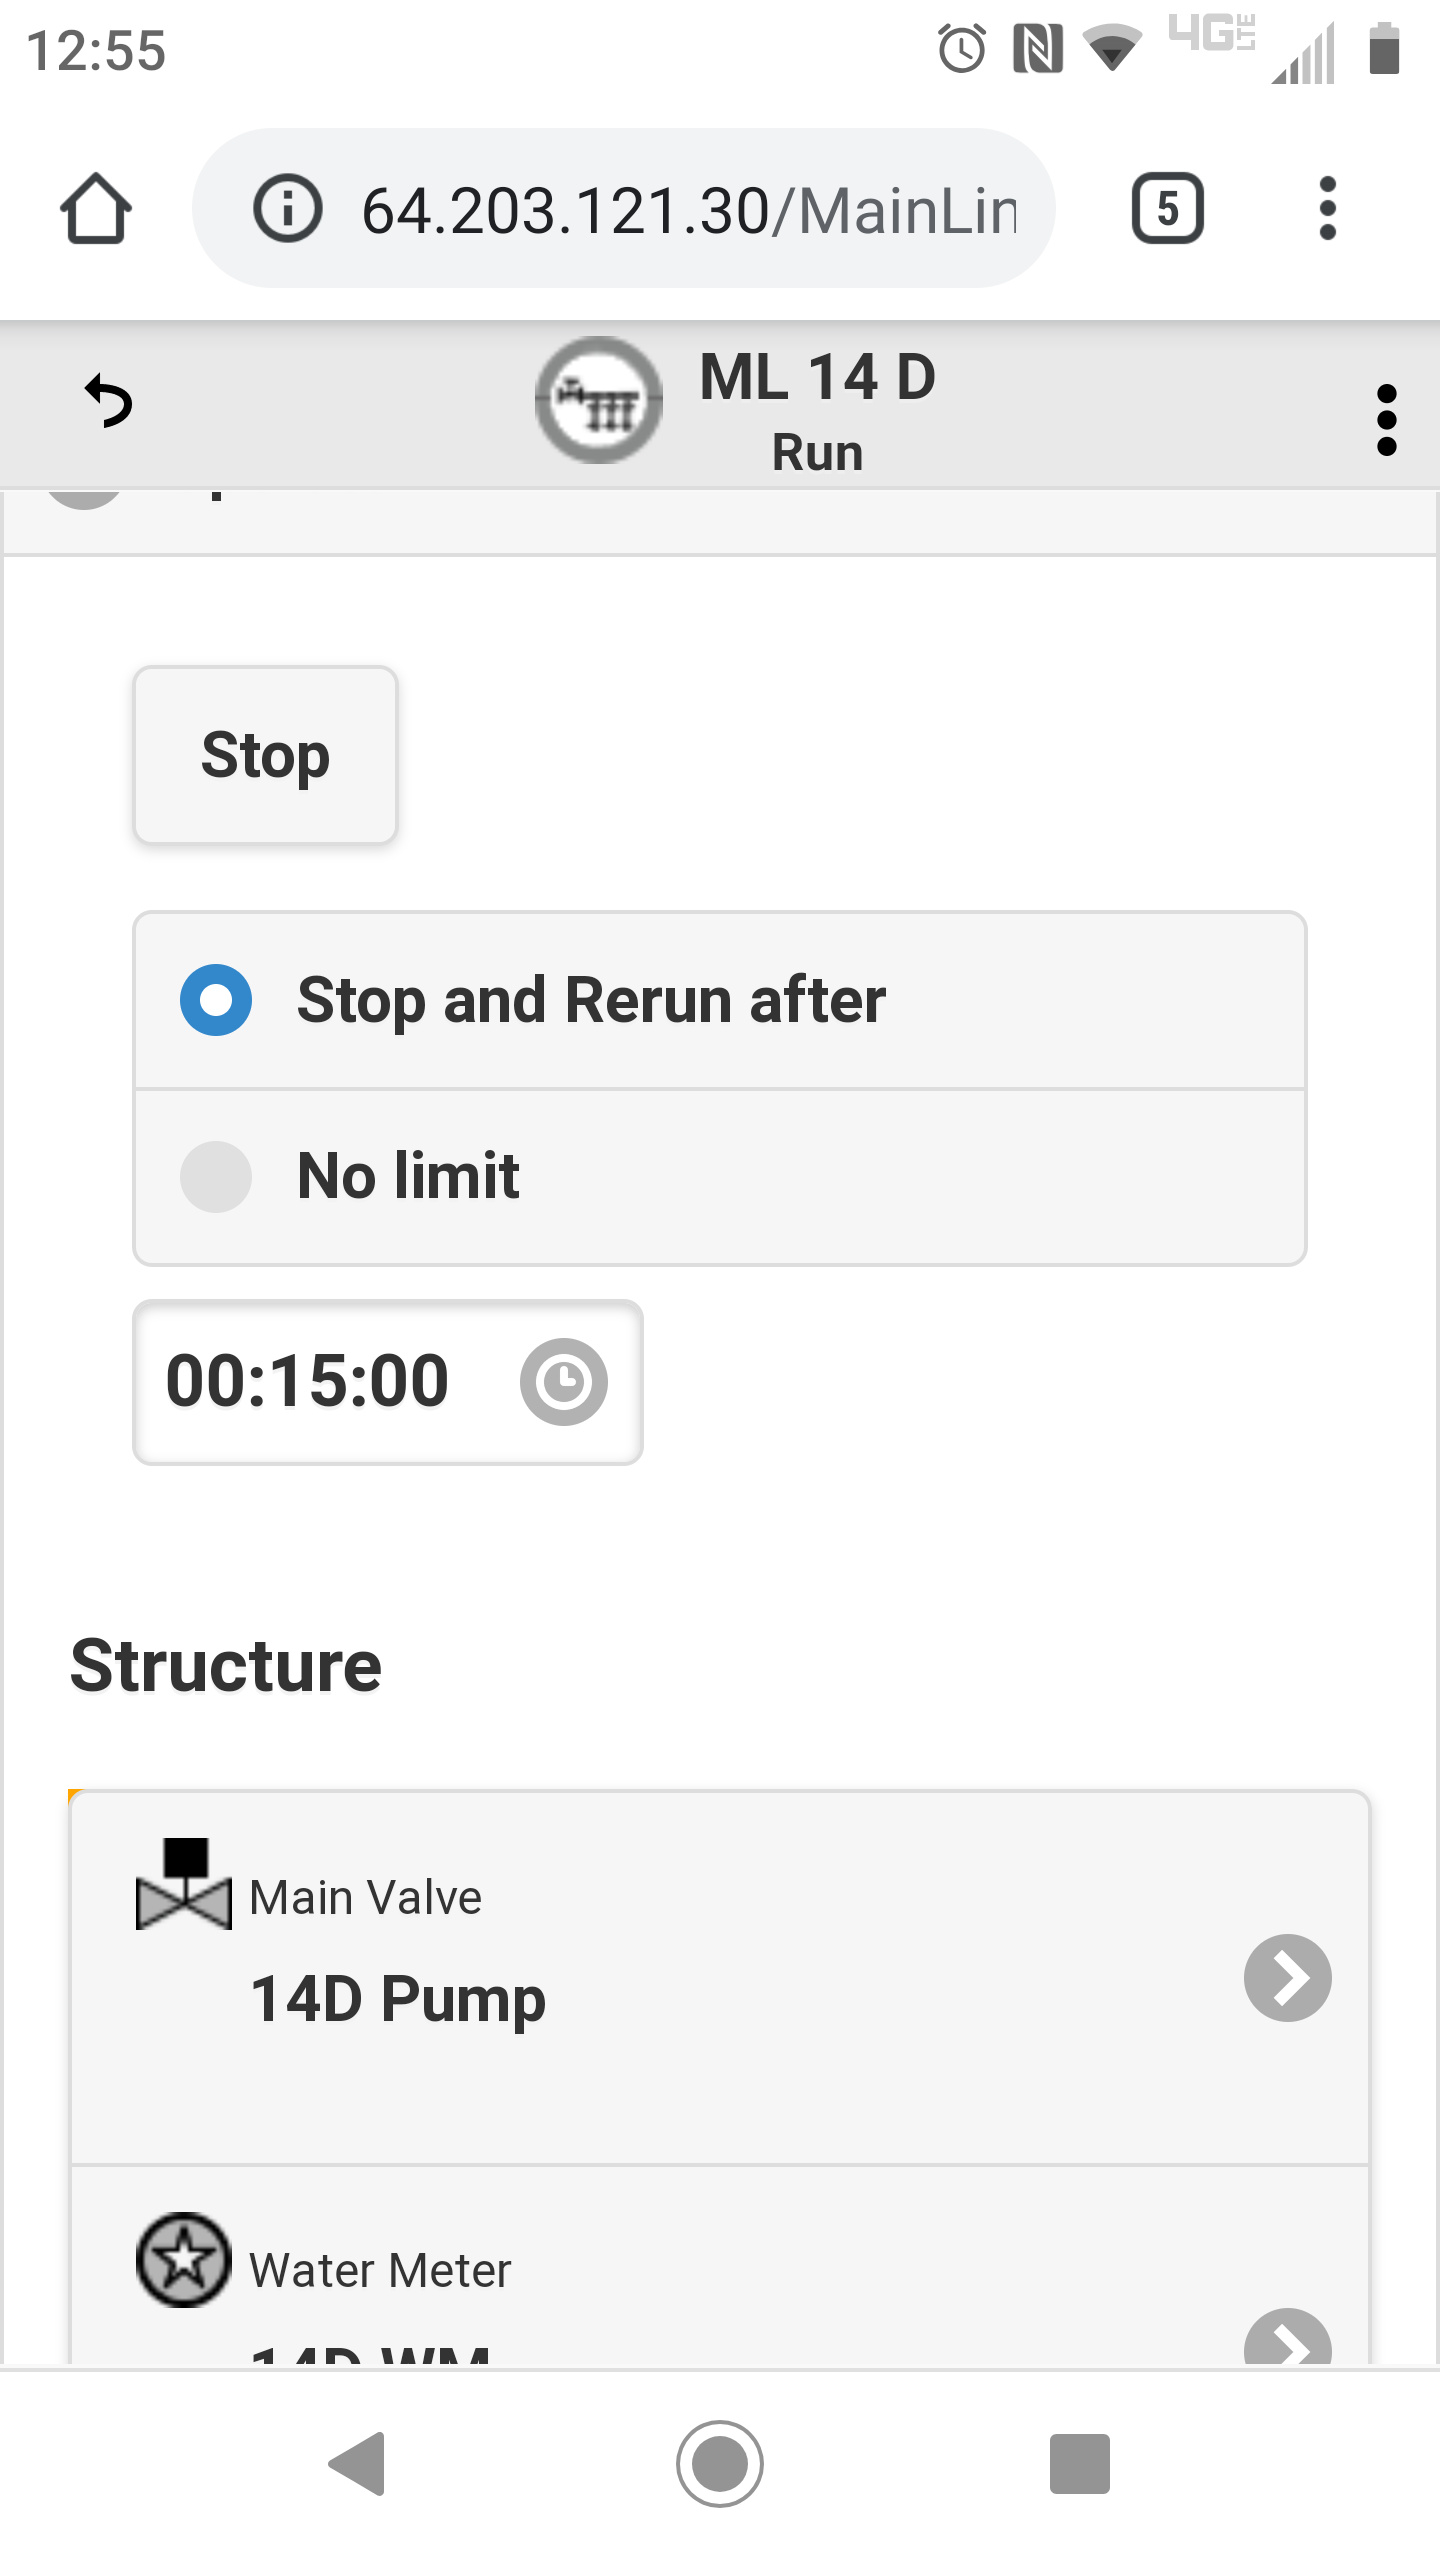Tap the Water Meter star icon

(184, 2260)
